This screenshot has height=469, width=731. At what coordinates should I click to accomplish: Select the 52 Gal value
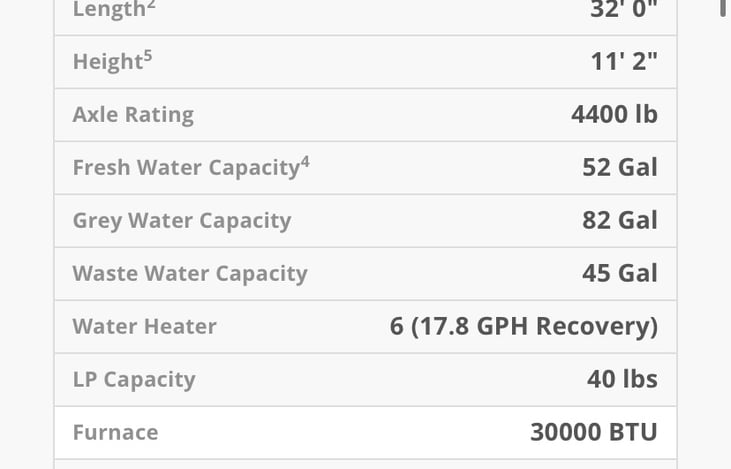click(x=620, y=167)
